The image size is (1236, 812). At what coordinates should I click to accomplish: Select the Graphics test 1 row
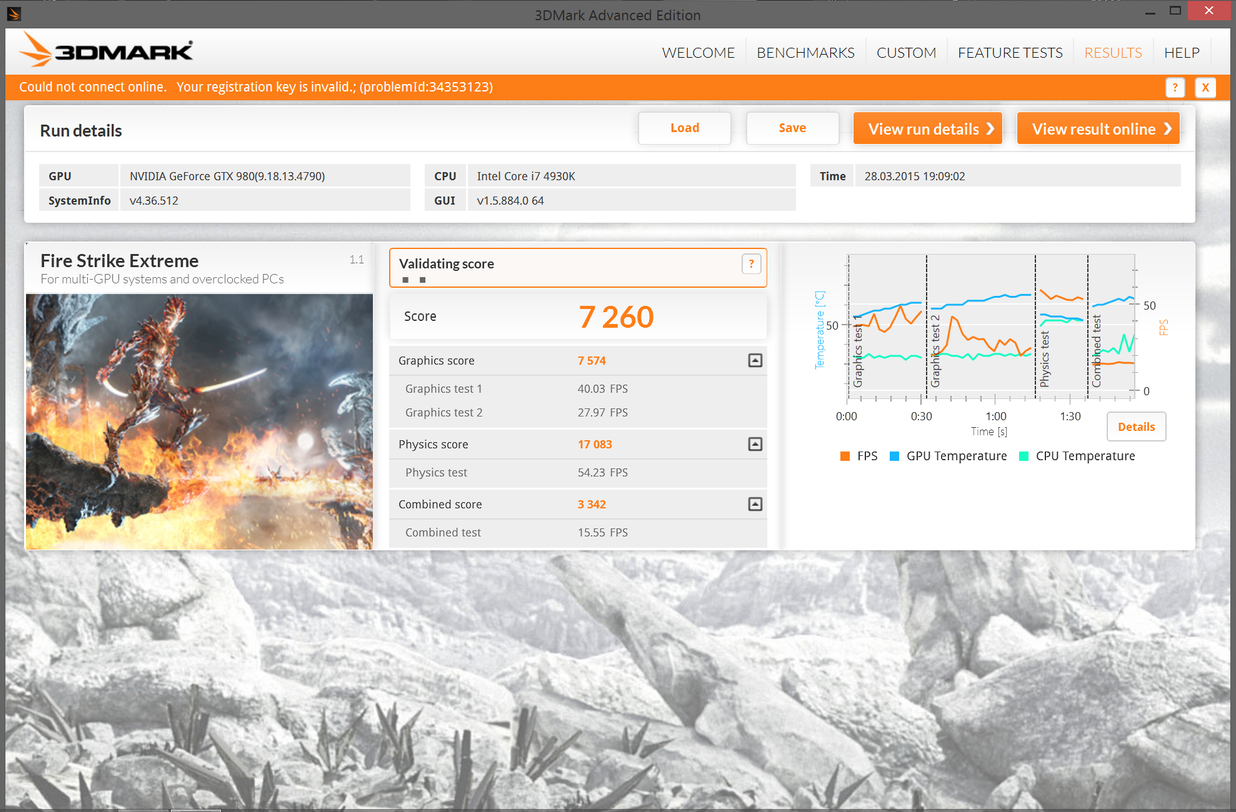pyautogui.click(x=578, y=388)
